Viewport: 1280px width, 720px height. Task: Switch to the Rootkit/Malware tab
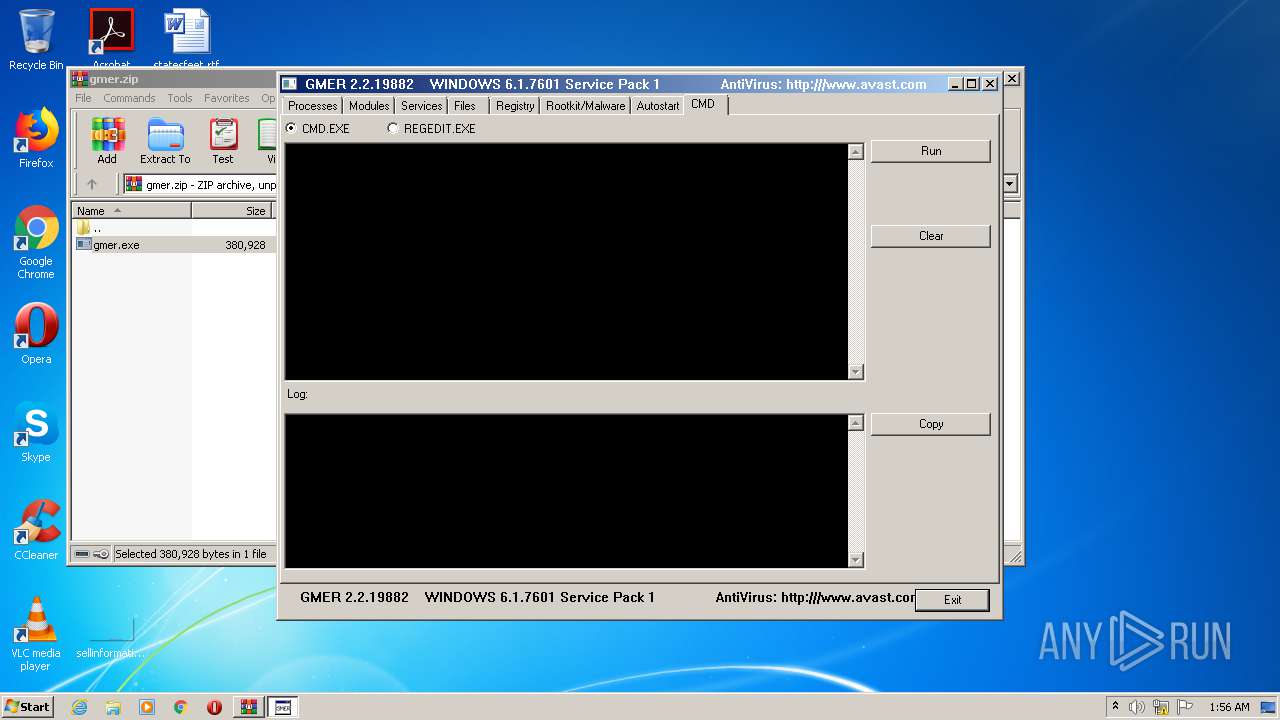click(x=585, y=106)
